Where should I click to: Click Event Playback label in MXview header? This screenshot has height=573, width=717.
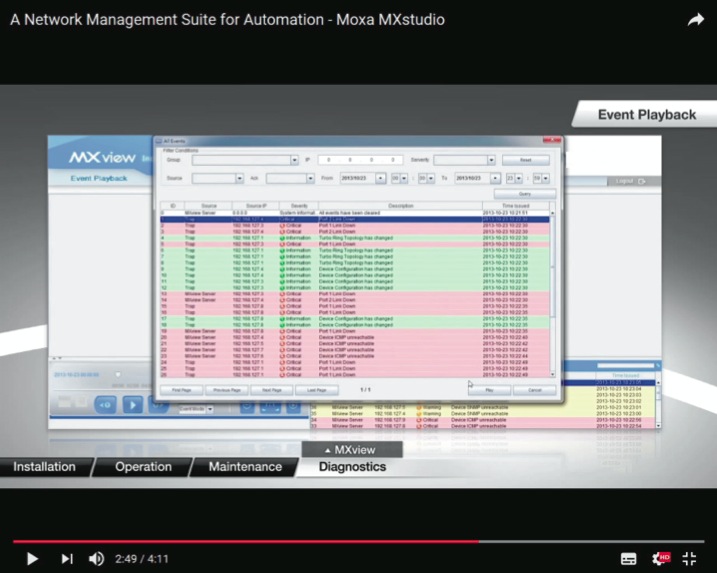point(99,178)
